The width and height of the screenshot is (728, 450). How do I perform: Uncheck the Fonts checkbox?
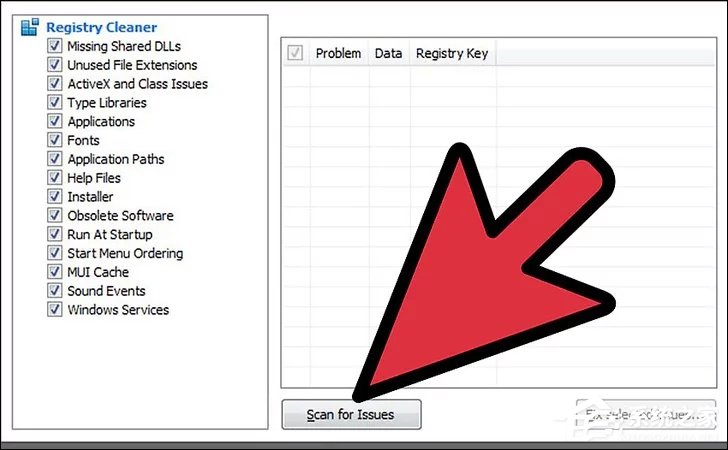point(54,140)
